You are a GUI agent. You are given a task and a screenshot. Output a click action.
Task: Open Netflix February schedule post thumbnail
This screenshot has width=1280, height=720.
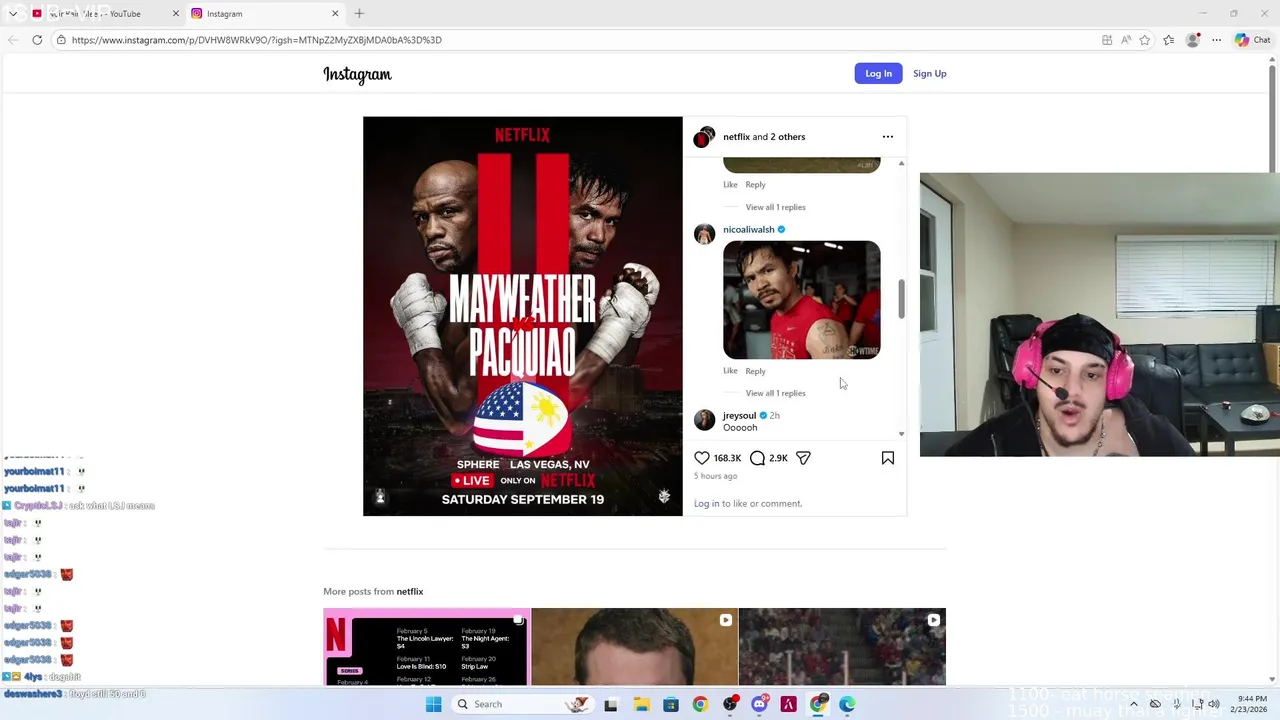426,647
